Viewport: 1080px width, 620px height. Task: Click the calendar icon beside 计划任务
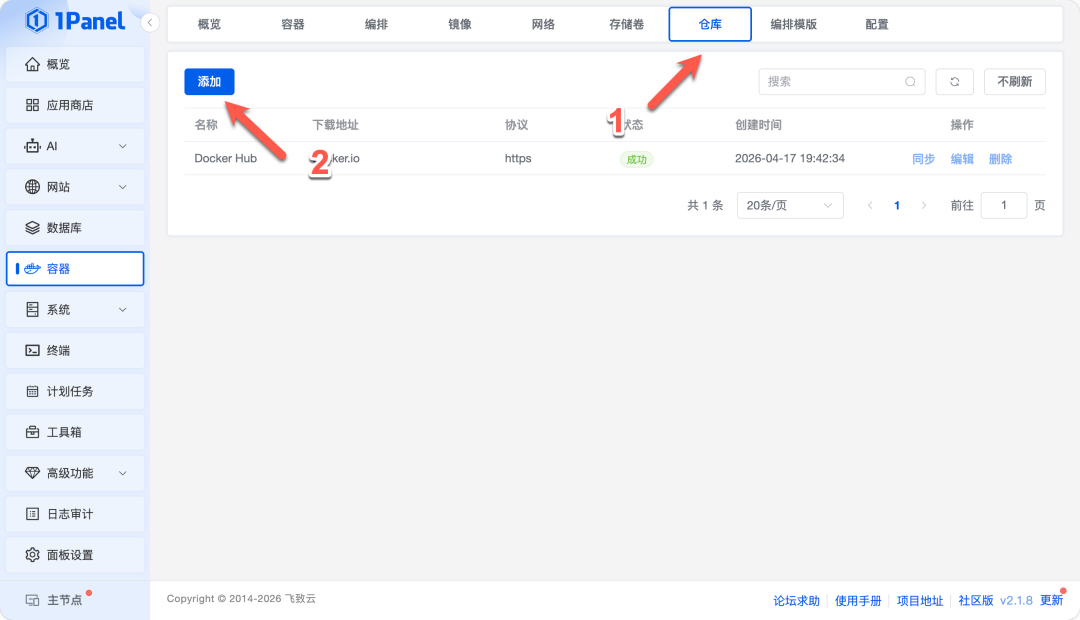tap(32, 391)
